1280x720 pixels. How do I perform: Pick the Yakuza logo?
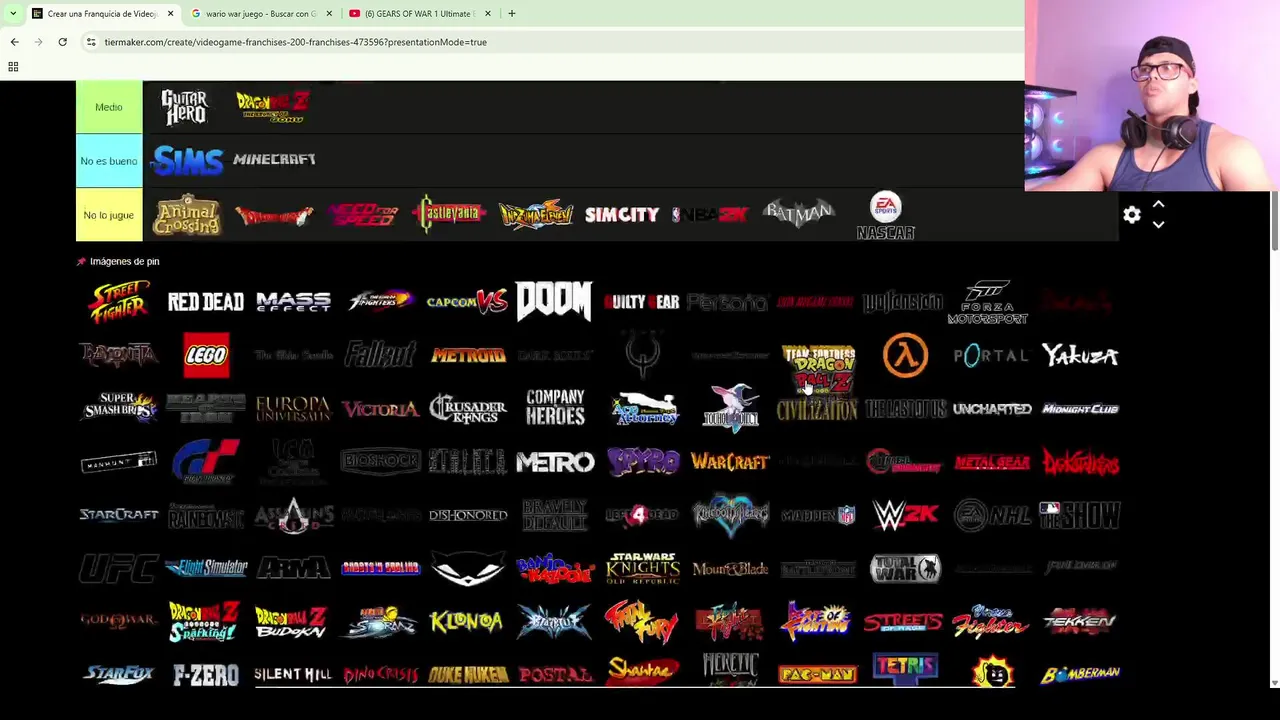coord(1080,355)
